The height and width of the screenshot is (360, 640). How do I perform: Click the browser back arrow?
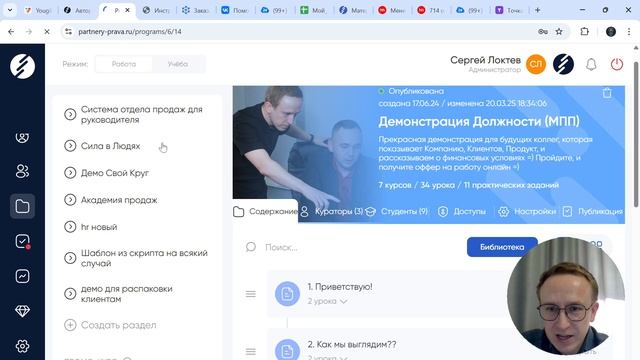(11, 31)
